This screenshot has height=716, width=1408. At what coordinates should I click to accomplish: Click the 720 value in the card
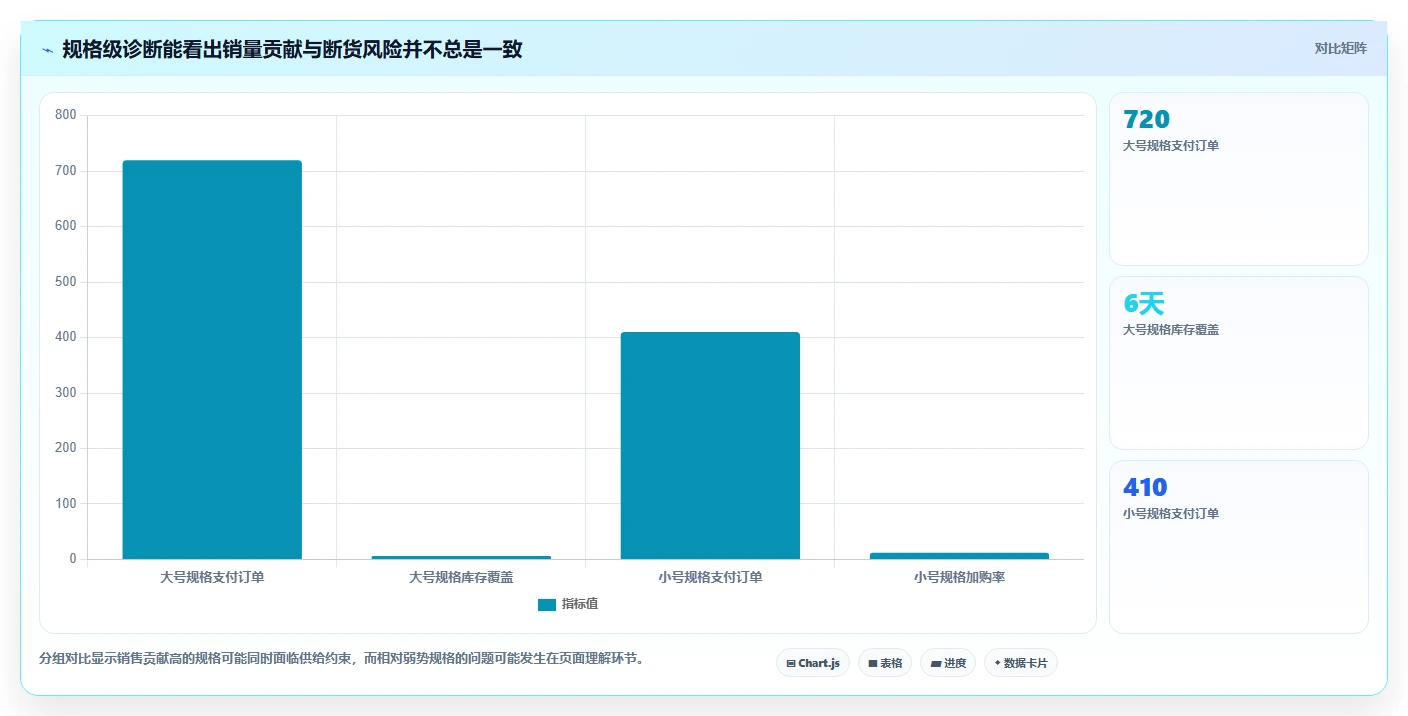[x=1146, y=120]
